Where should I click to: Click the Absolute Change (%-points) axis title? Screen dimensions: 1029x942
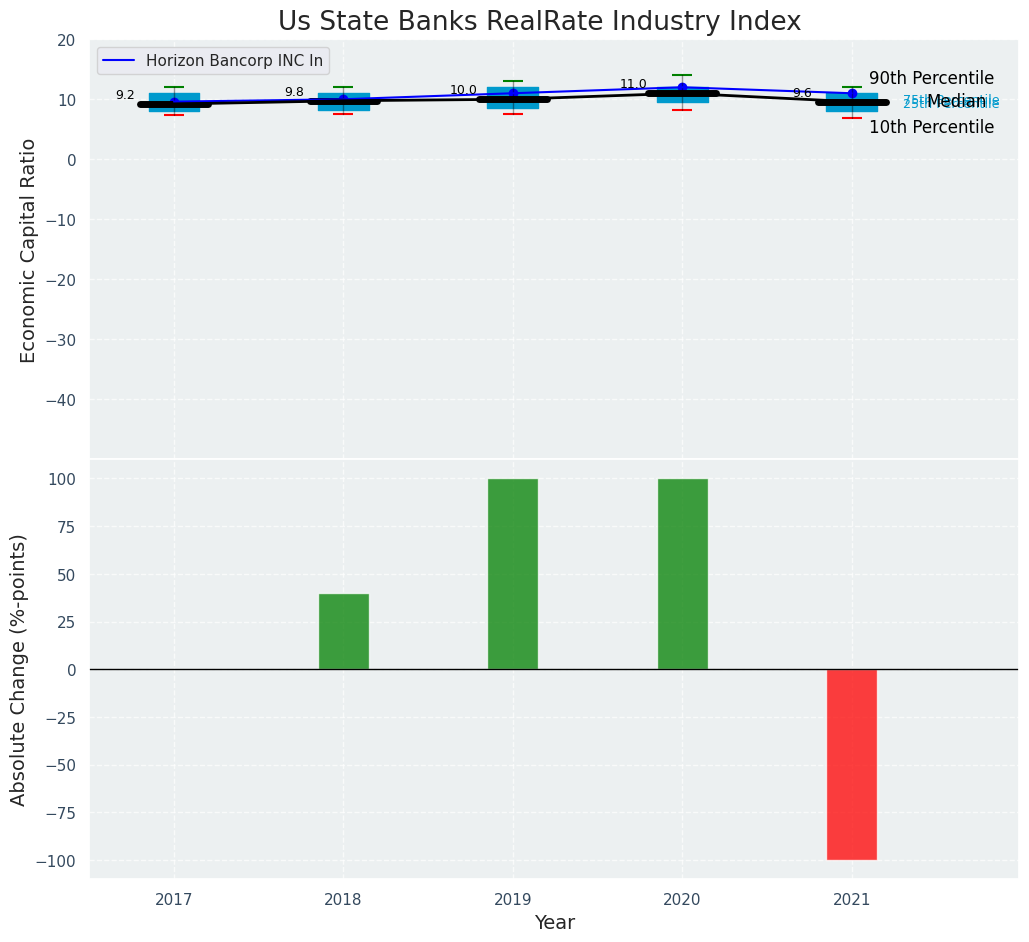[x=19, y=669]
